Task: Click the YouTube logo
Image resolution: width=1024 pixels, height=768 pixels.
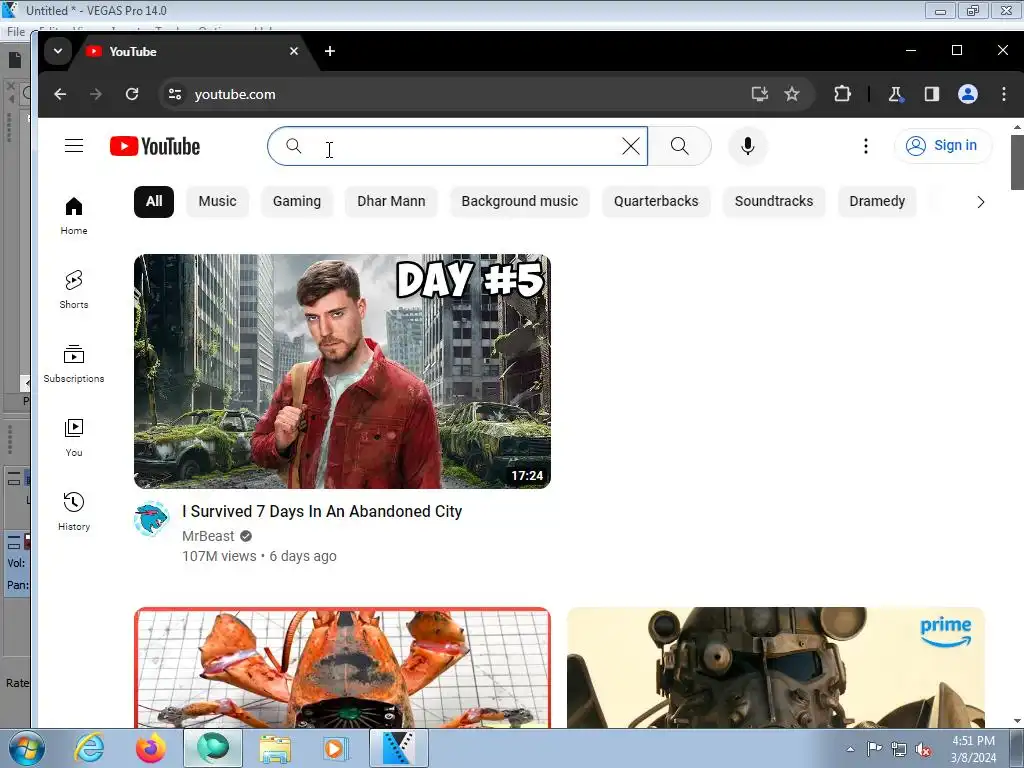Action: click(155, 146)
